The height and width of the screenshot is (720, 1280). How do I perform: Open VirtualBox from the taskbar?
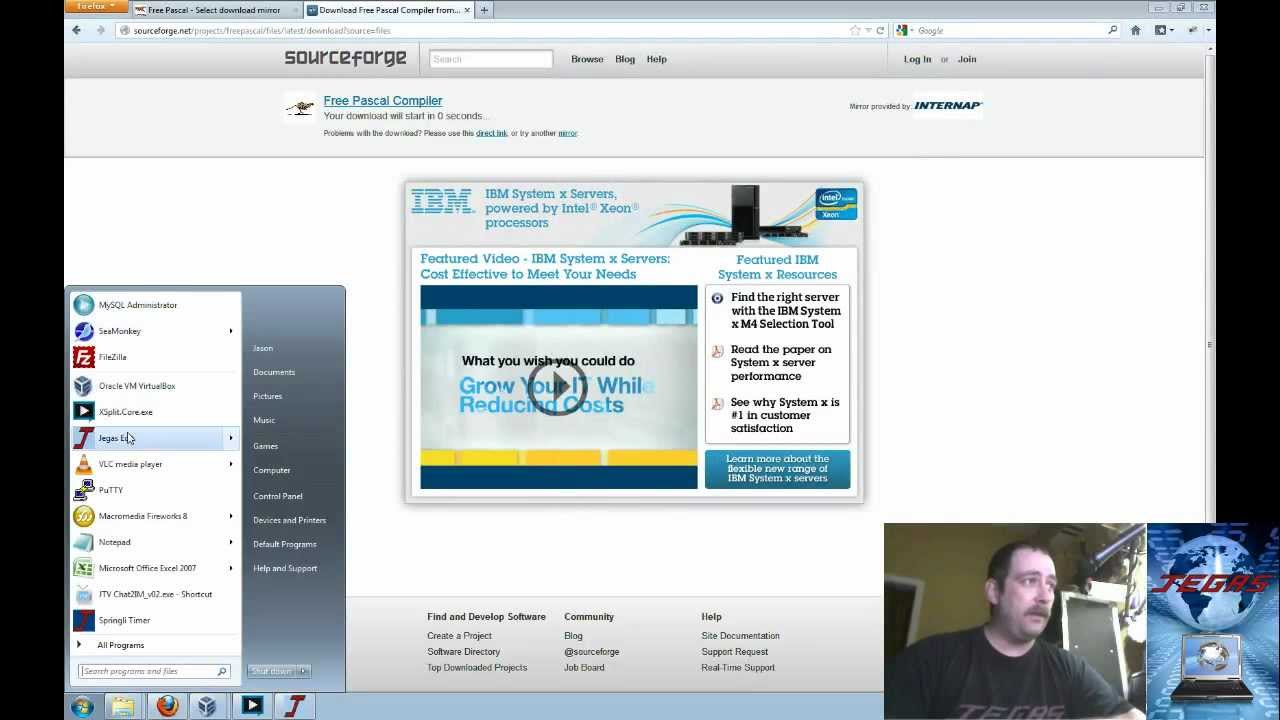click(x=207, y=707)
